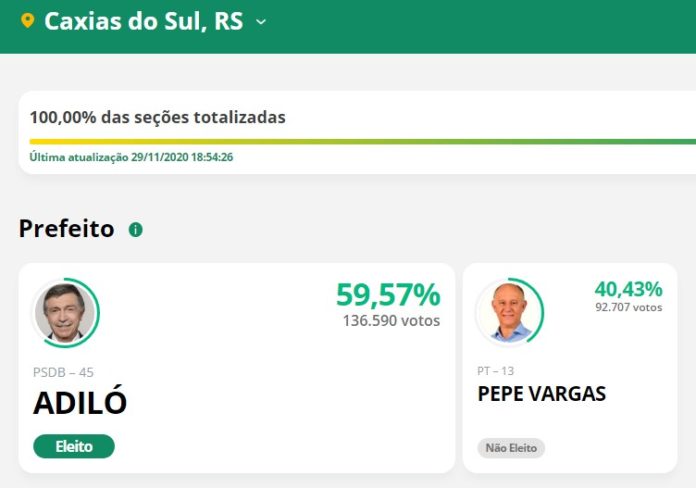This screenshot has width=696, height=488.
Task: Click the yellow location pin icon
Action: click(x=28, y=21)
